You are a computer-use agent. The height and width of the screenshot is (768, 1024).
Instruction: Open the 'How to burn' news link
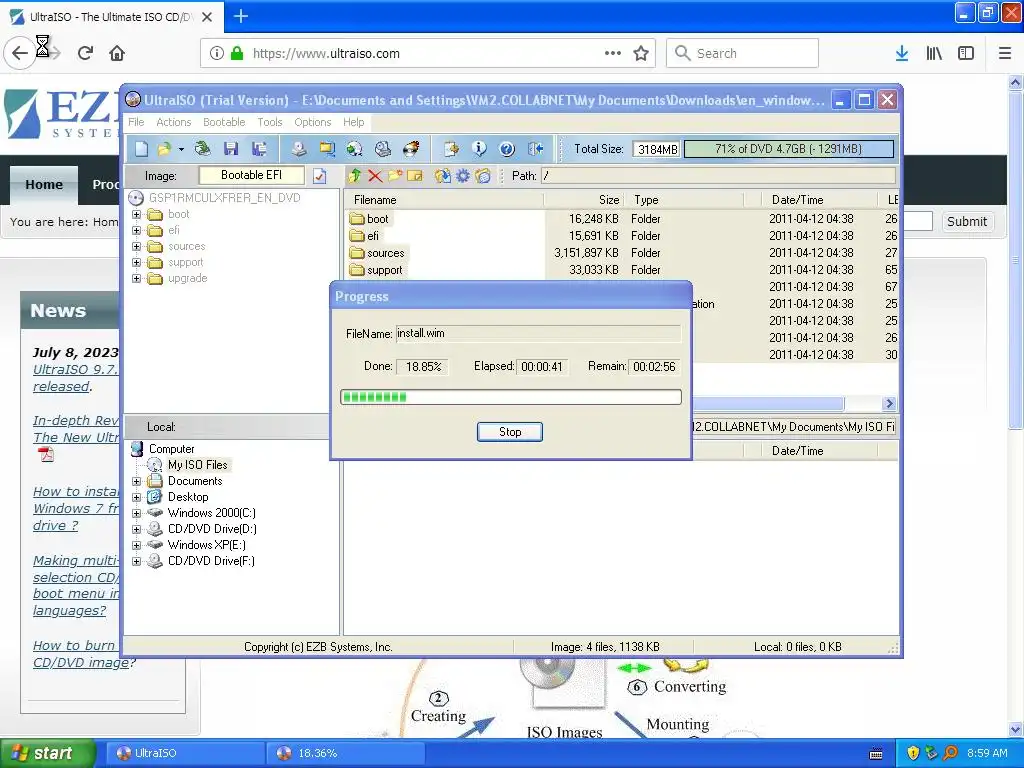(x=84, y=654)
